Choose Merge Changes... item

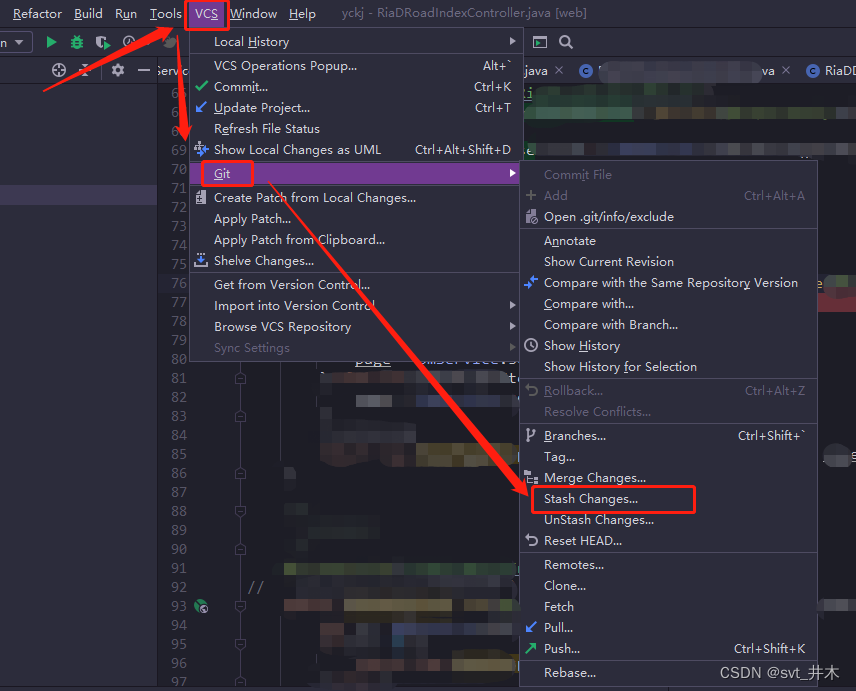(668, 478)
